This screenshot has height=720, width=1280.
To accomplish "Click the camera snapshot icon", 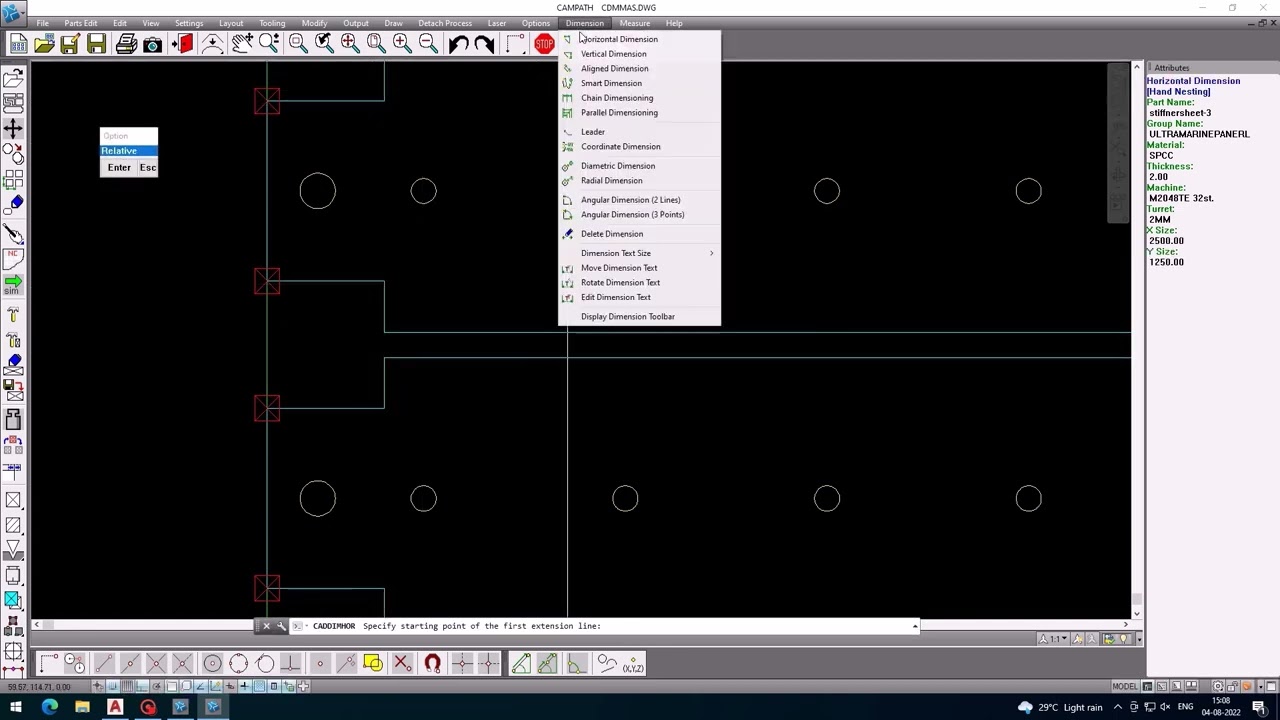I will [x=152, y=43].
